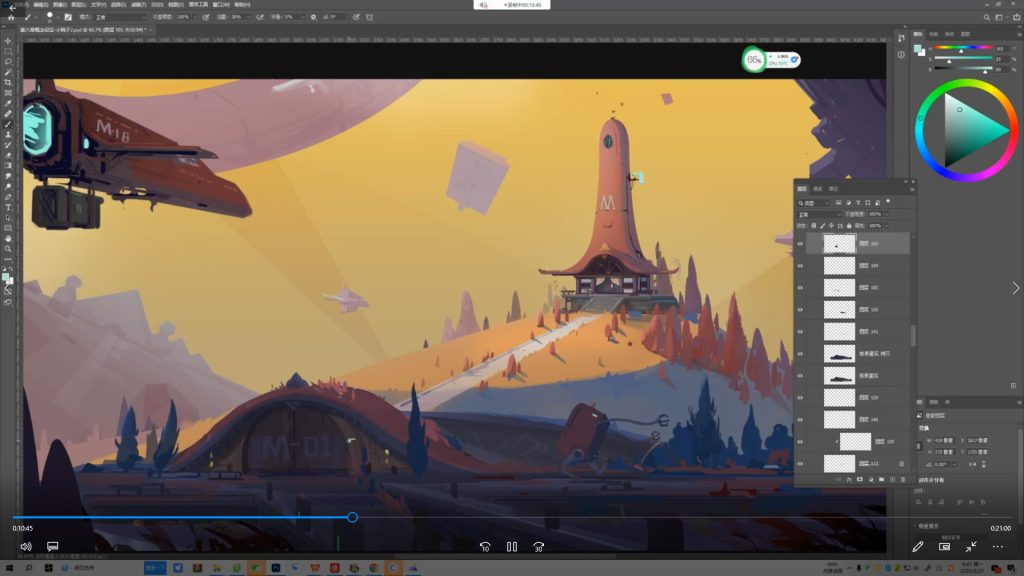Screen dimensions: 1024x576
Task: Toggle visibility of second layer in list
Action: click(800, 265)
